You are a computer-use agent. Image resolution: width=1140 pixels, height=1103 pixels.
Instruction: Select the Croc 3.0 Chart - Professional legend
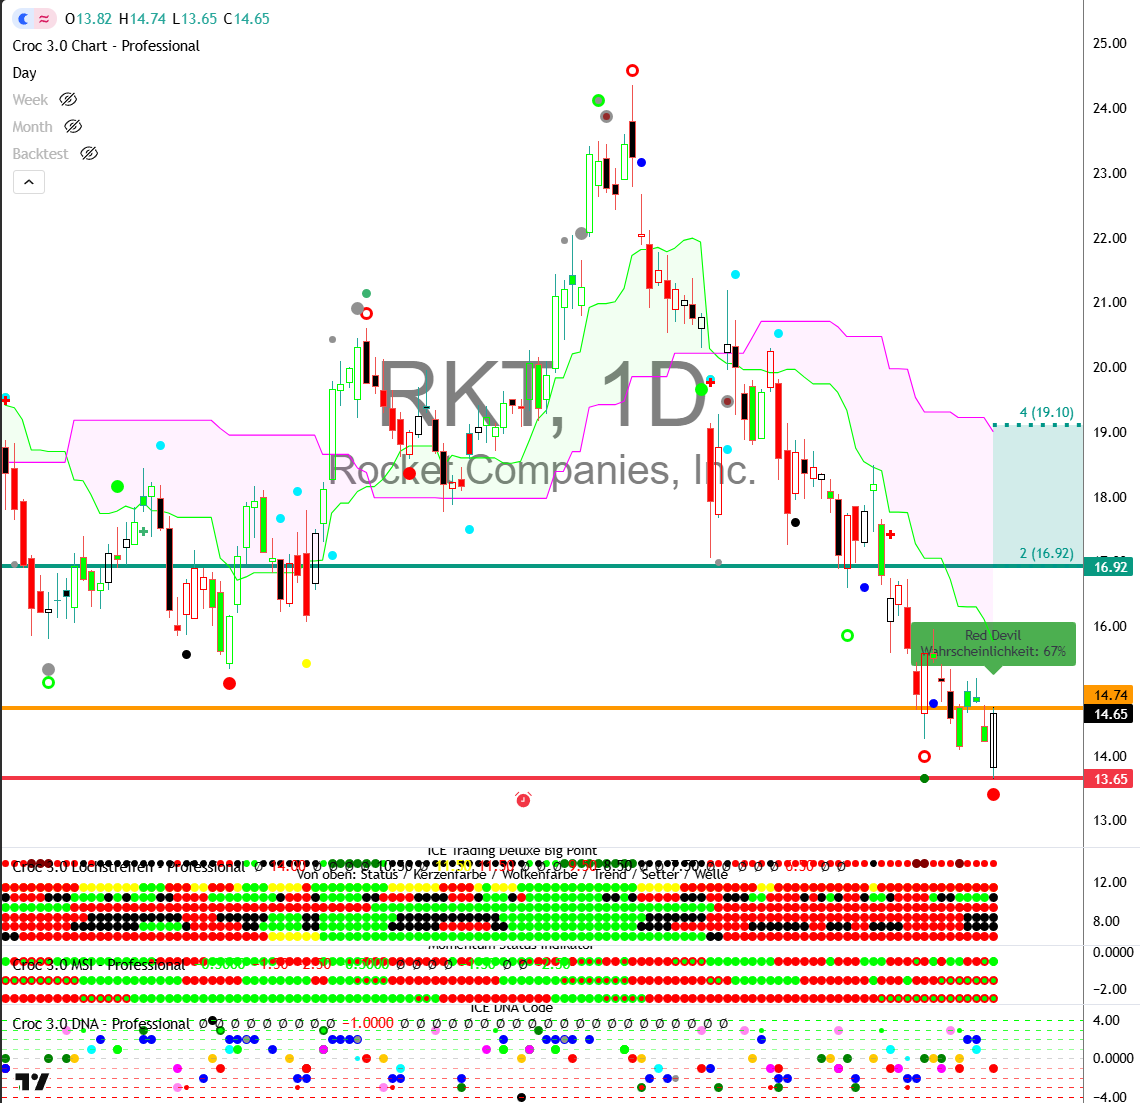[x=106, y=46]
